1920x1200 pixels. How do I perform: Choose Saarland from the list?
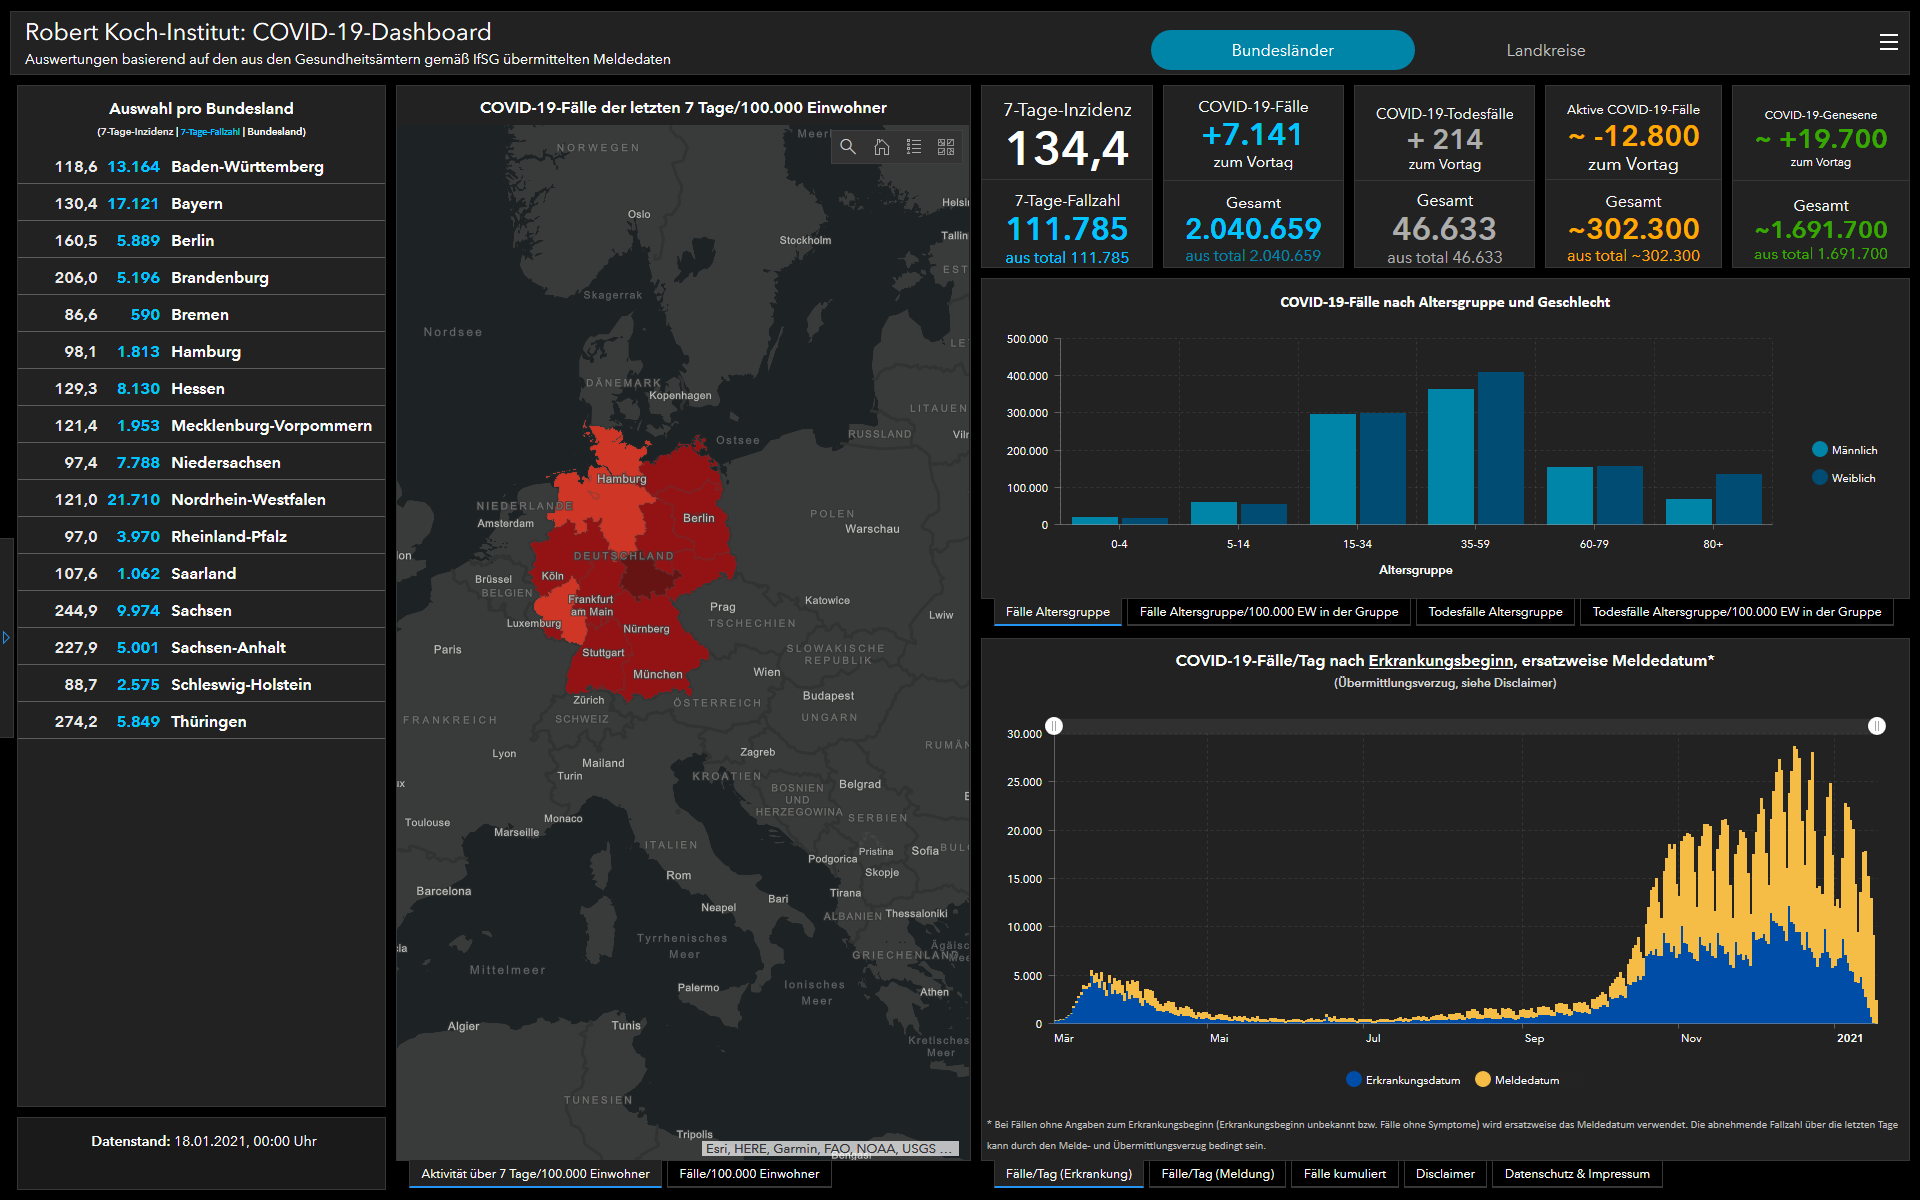(x=201, y=573)
